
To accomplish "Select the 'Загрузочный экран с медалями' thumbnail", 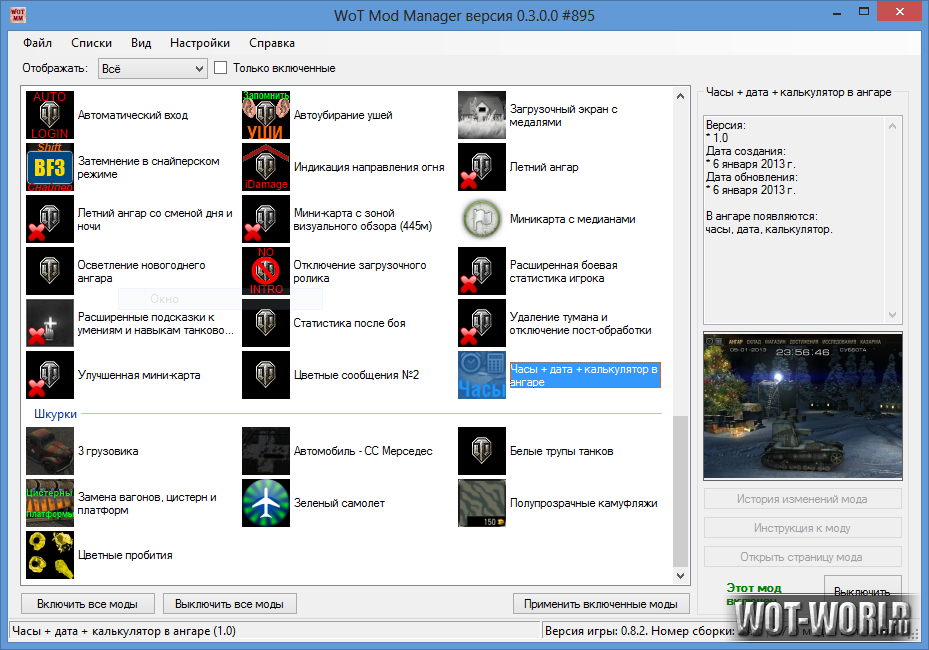I will (x=482, y=115).
